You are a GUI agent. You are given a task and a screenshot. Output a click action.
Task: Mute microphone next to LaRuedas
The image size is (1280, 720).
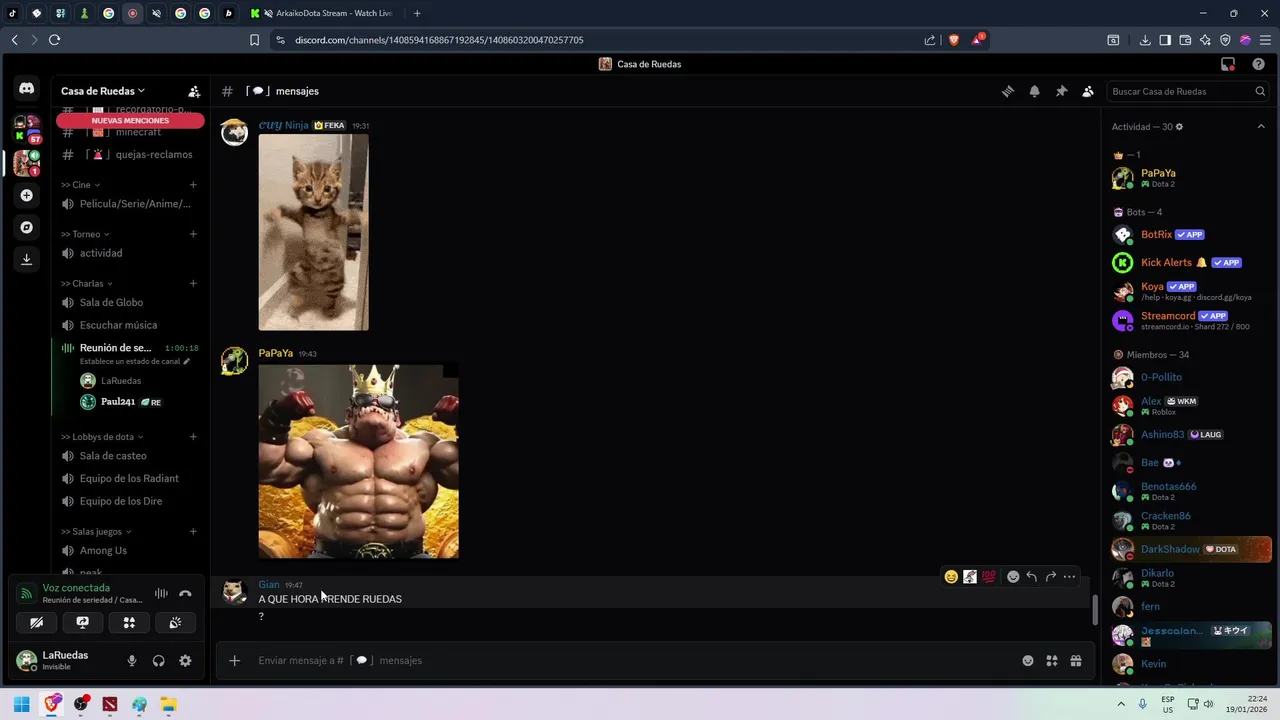click(x=131, y=660)
